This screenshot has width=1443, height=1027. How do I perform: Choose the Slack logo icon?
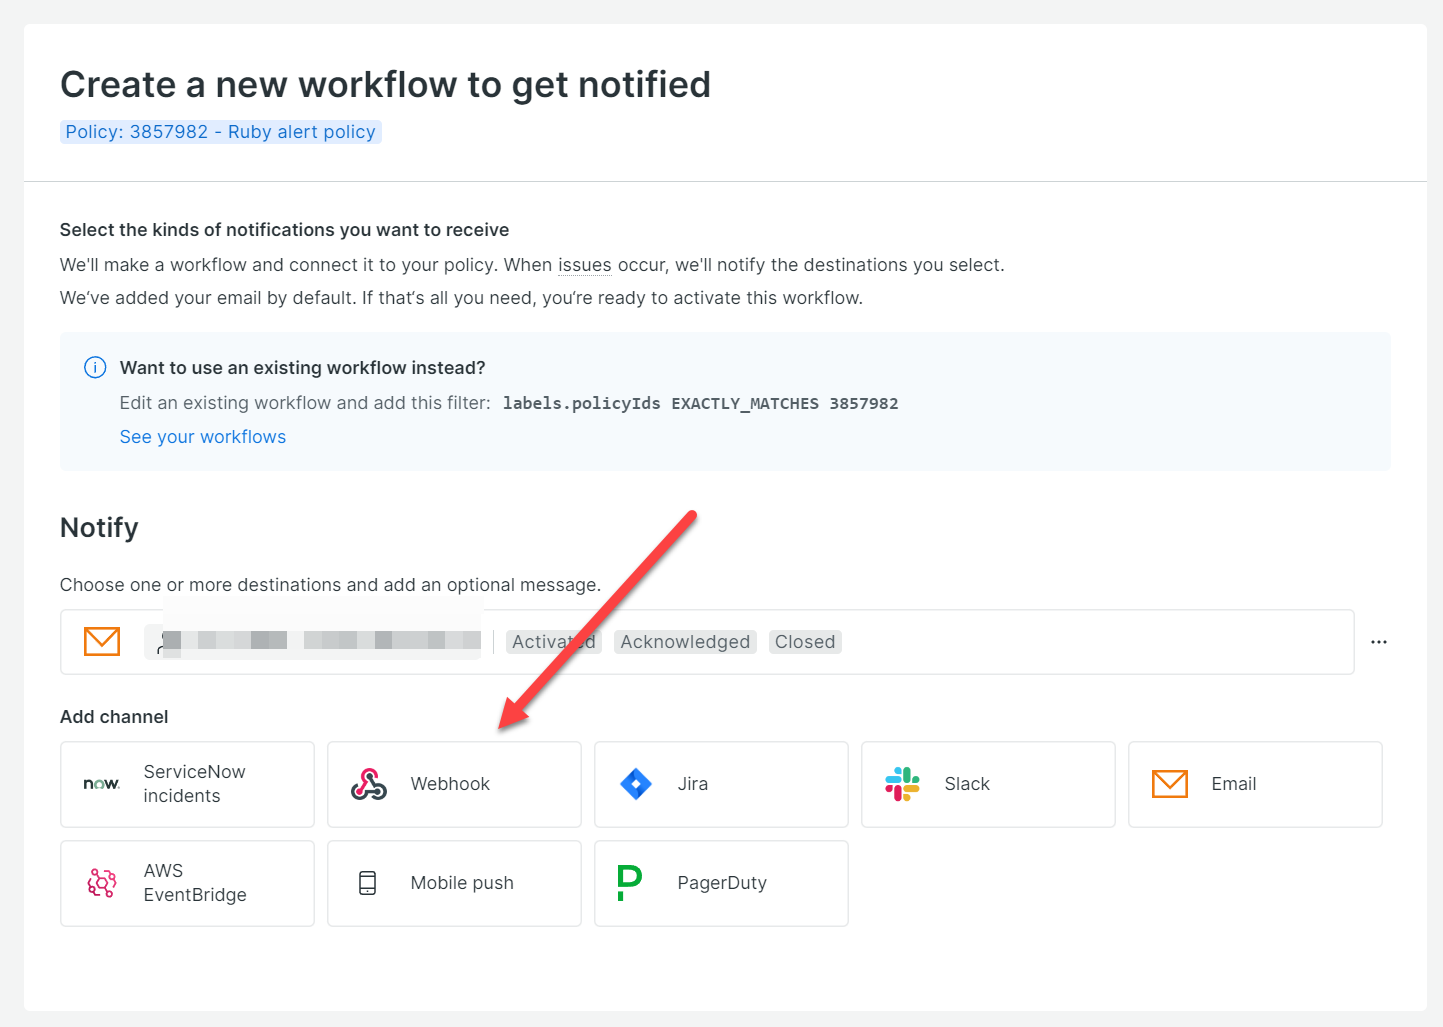point(902,784)
